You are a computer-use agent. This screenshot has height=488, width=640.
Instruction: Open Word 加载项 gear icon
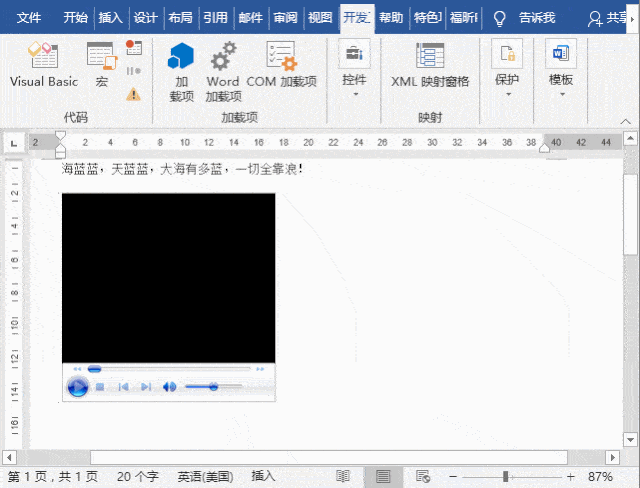pyautogui.click(x=223, y=72)
